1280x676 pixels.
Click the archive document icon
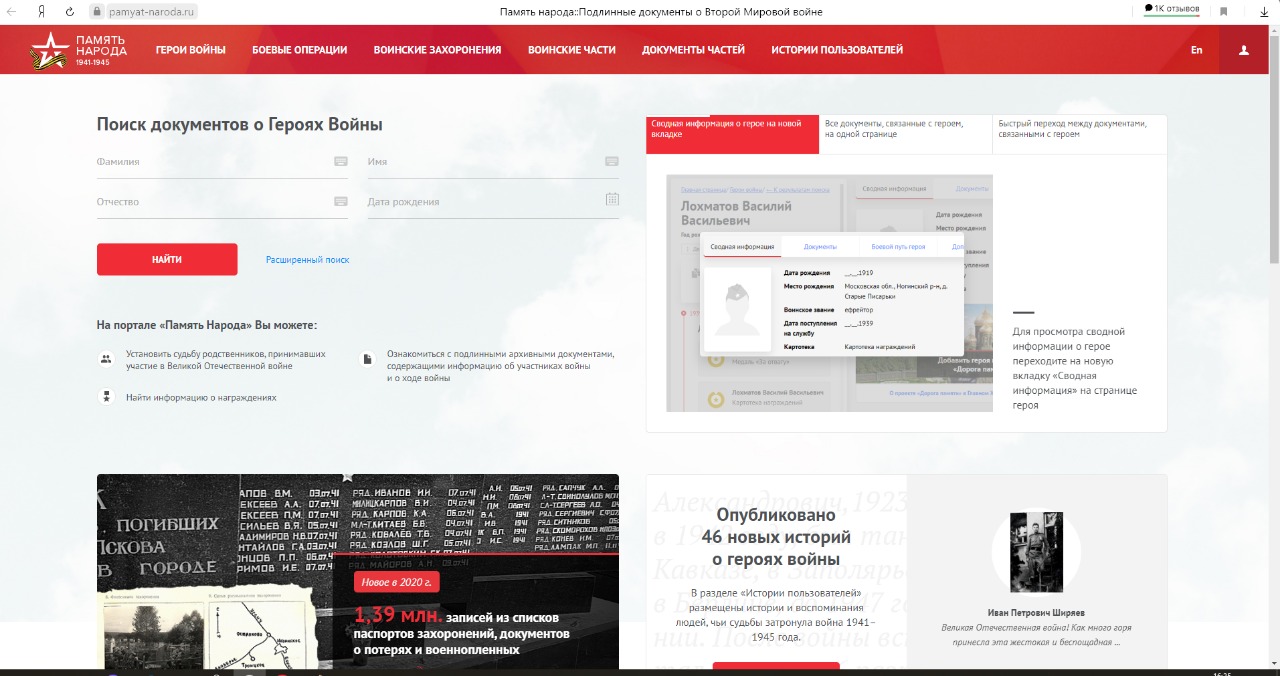point(367,359)
